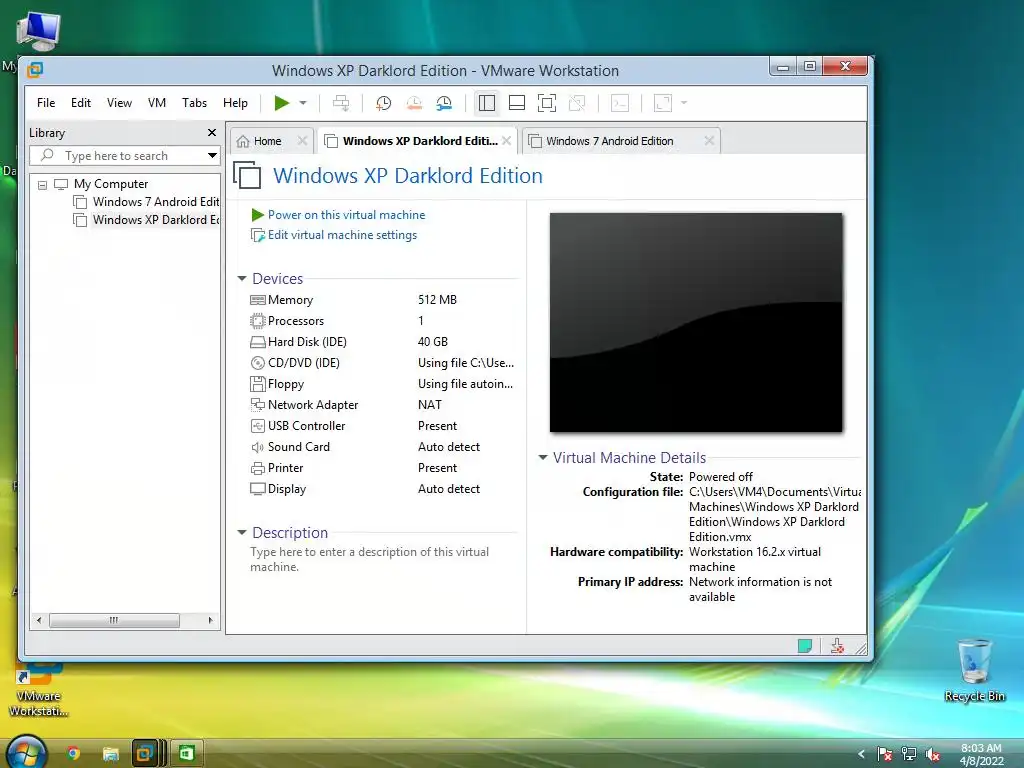Select Windows XP Darklord Edition in library
Viewport: 1024px width, 768px height.
[x=155, y=220]
